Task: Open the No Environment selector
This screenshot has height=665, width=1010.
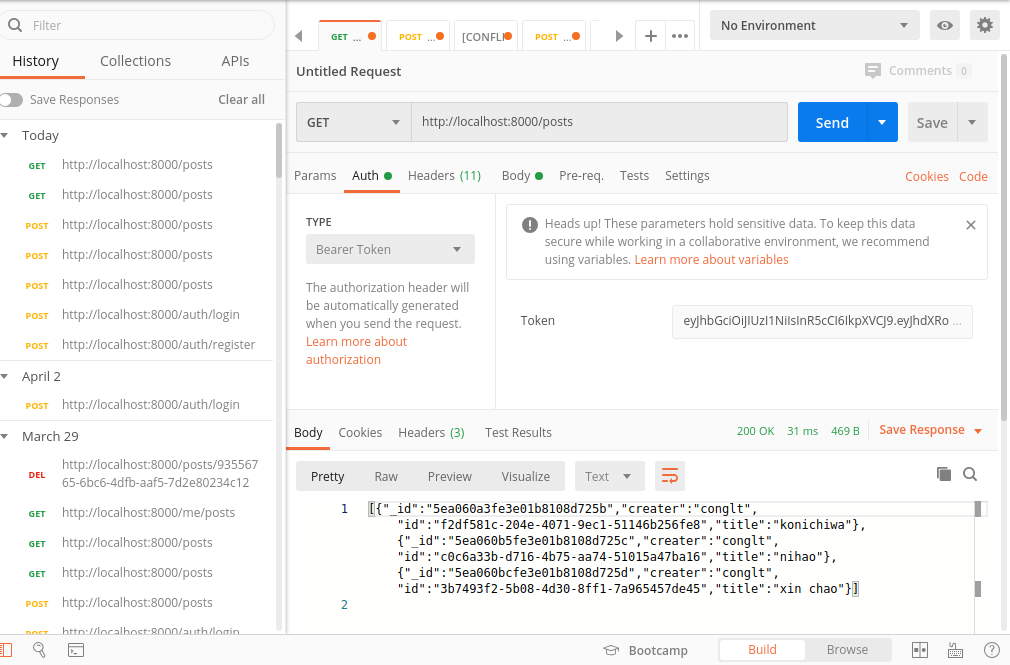Action: point(814,26)
